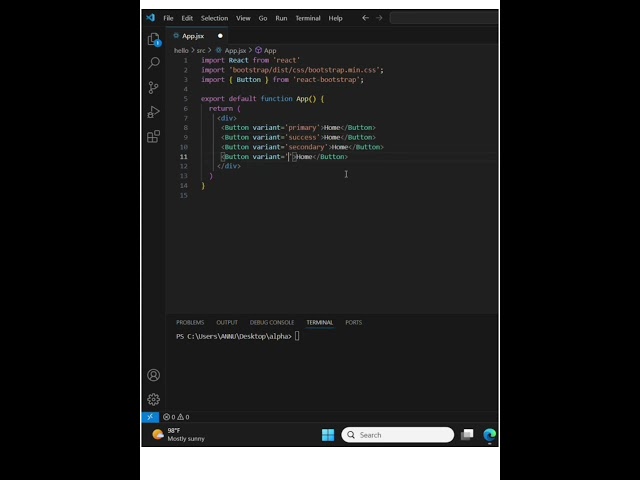Switch to the Problems panel tab
This screenshot has height=480, width=640.
tap(190, 322)
